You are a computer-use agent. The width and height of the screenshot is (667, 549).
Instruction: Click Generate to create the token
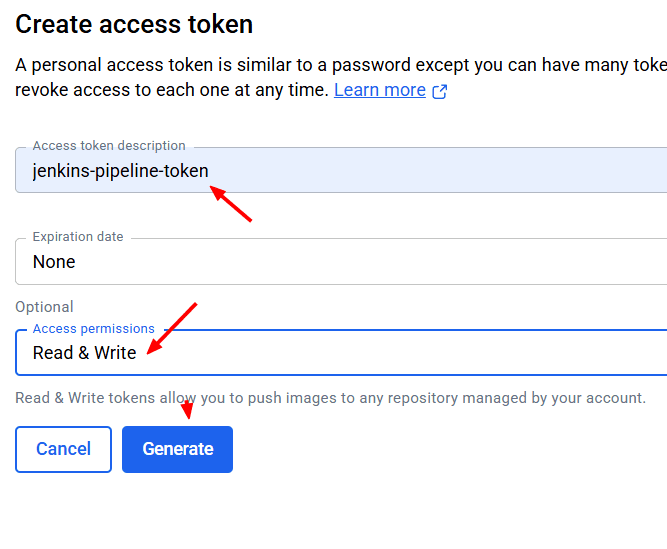point(177,449)
